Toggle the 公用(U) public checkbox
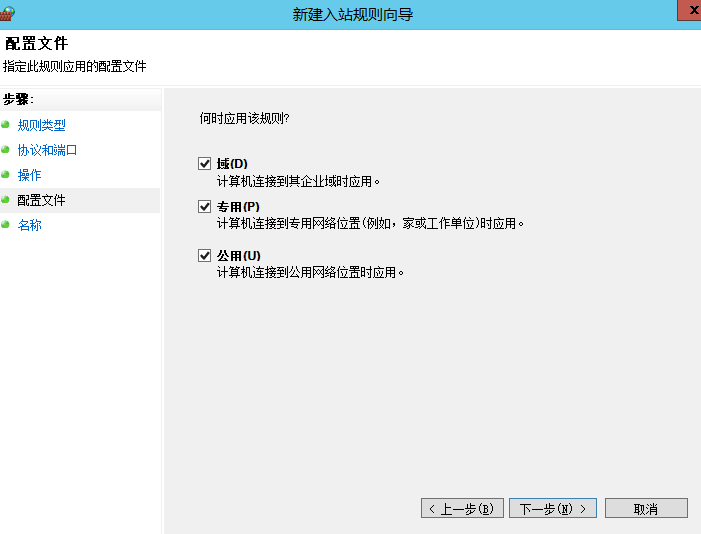This screenshot has height=534, width=701. point(204,255)
